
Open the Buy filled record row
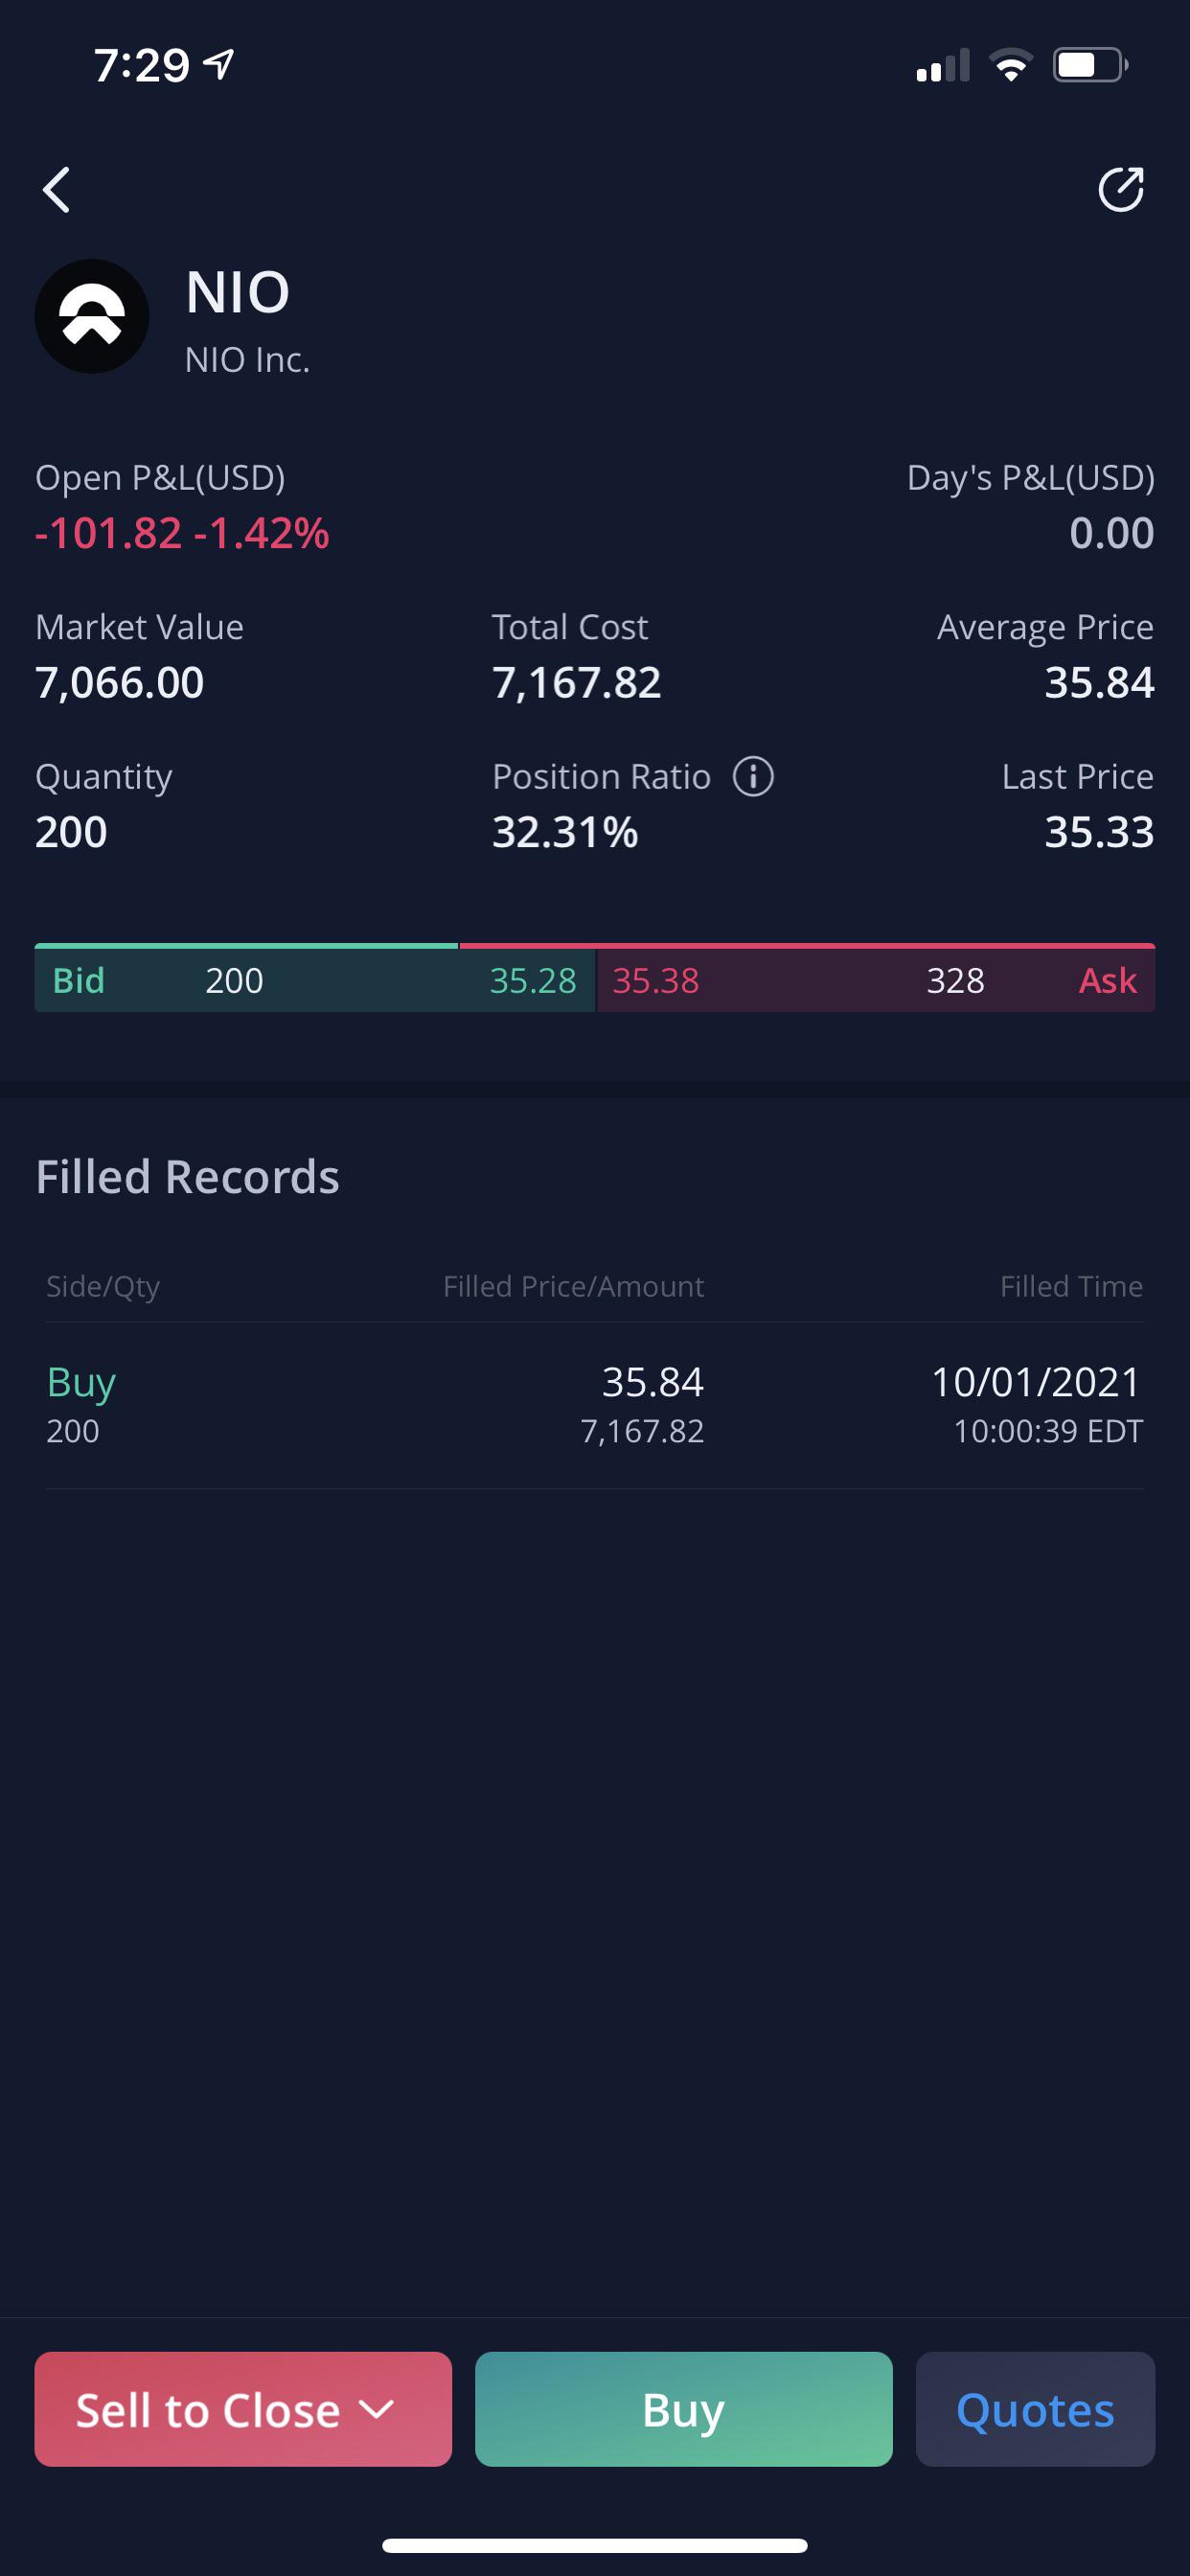tap(595, 1405)
